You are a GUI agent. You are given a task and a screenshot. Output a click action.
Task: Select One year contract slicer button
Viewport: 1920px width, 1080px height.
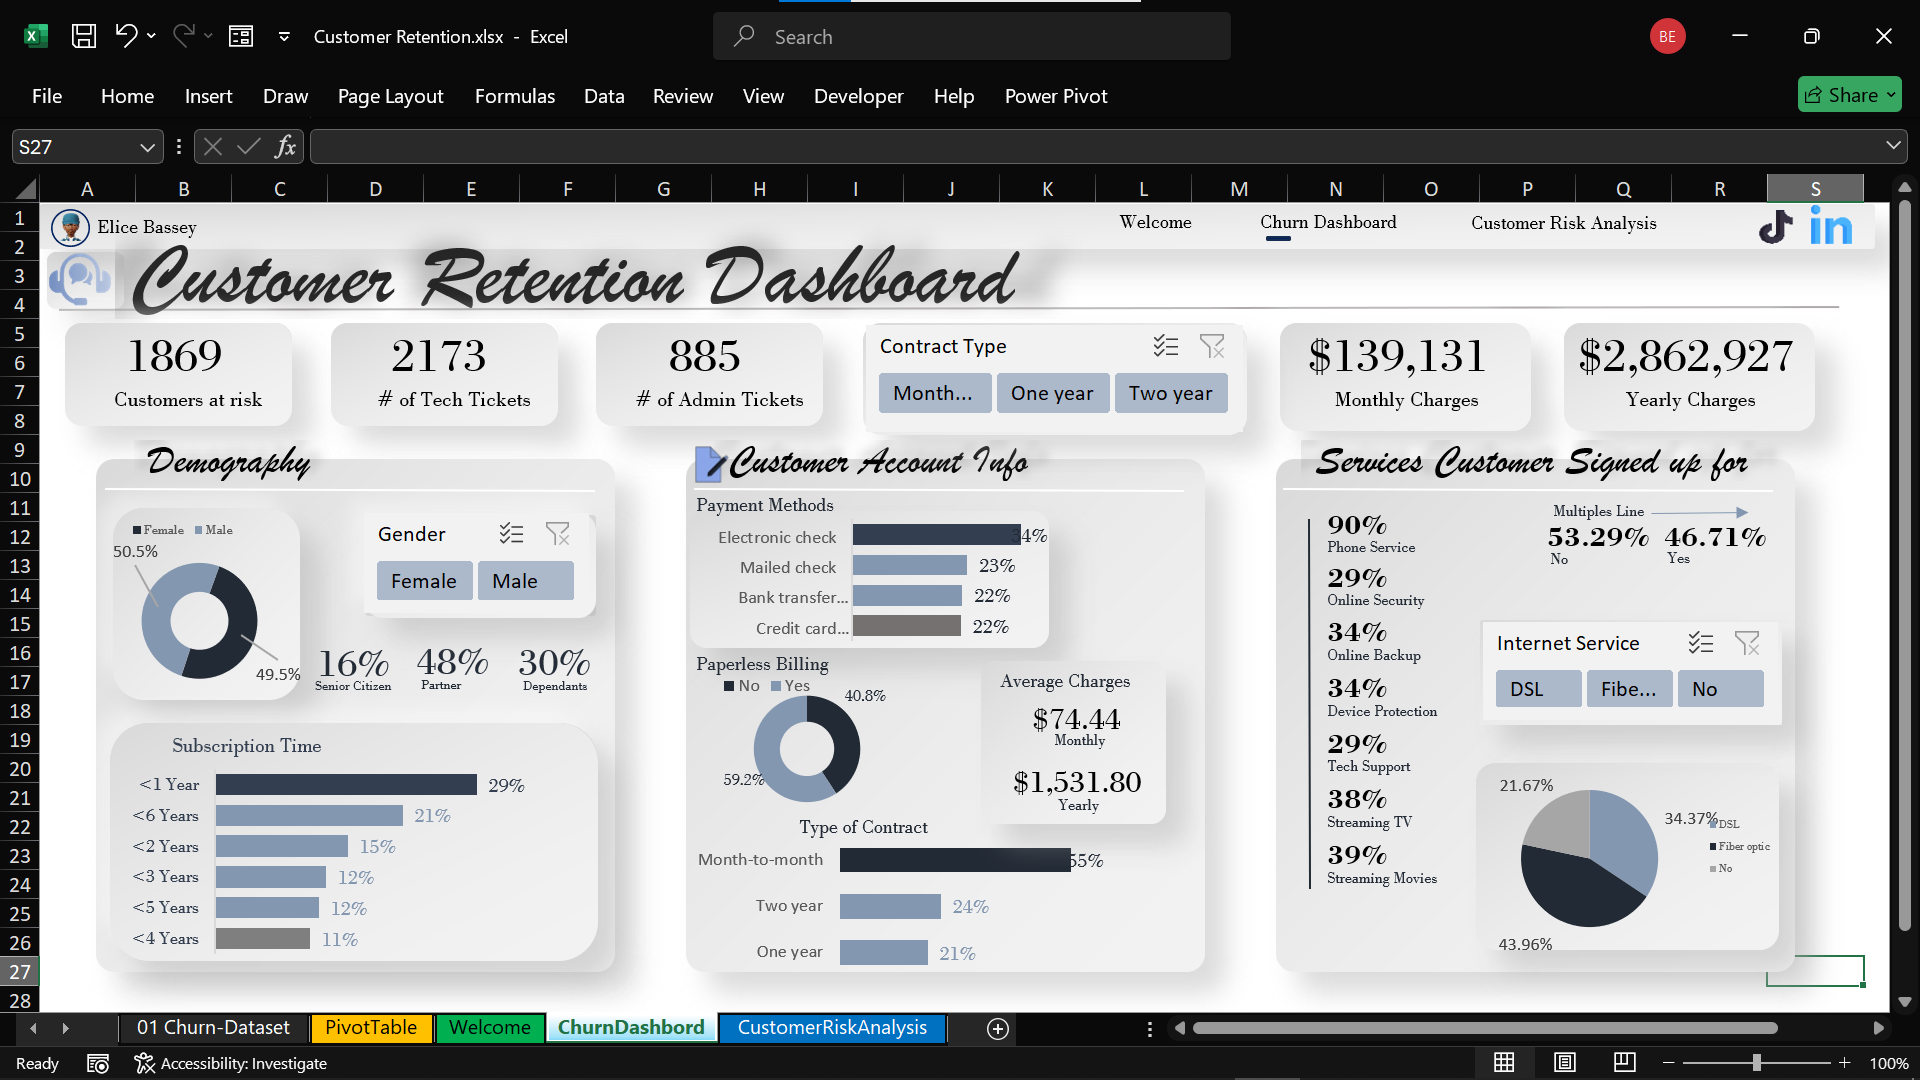pos(1052,393)
